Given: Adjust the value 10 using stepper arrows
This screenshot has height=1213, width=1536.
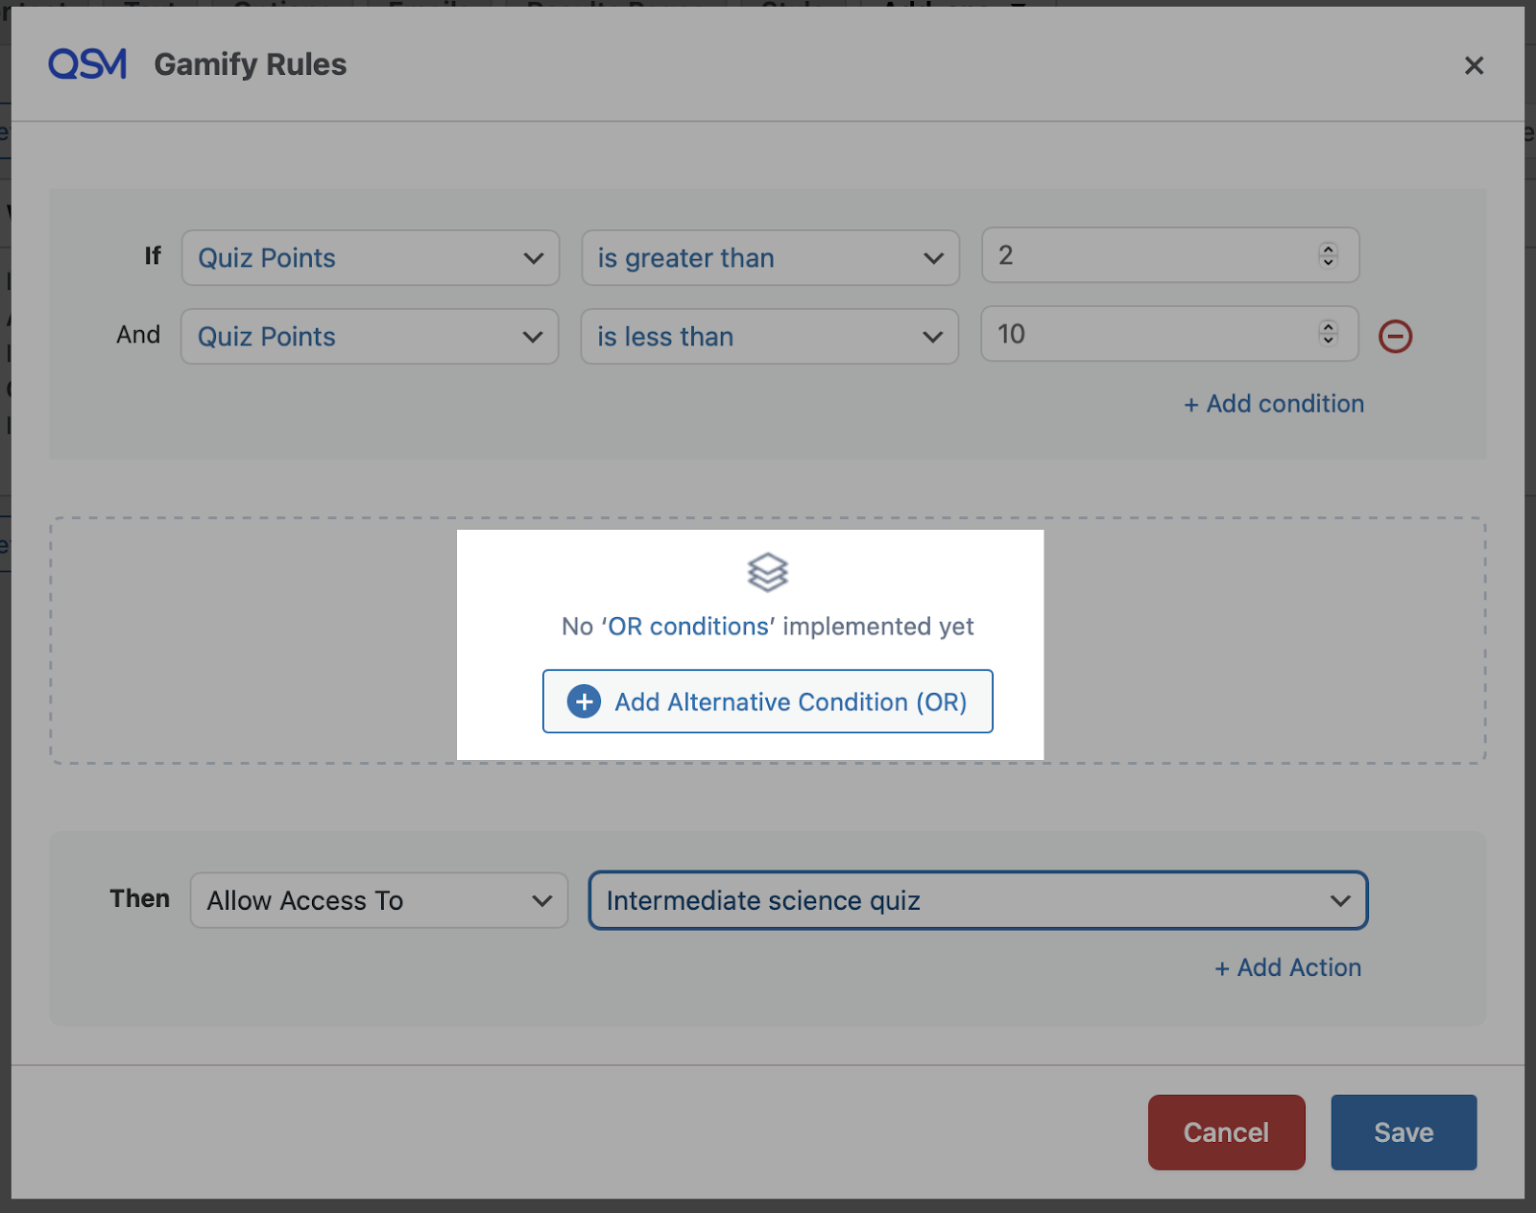Looking at the screenshot, I should pyautogui.click(x=1328, y=333).
